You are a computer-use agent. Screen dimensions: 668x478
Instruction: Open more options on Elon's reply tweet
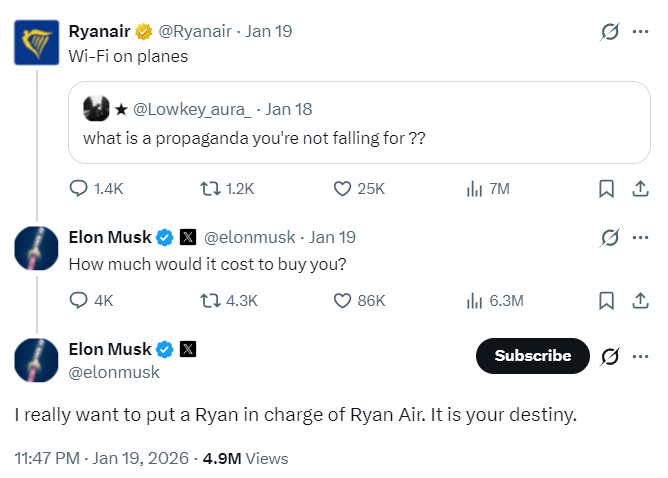pos(640,238)
